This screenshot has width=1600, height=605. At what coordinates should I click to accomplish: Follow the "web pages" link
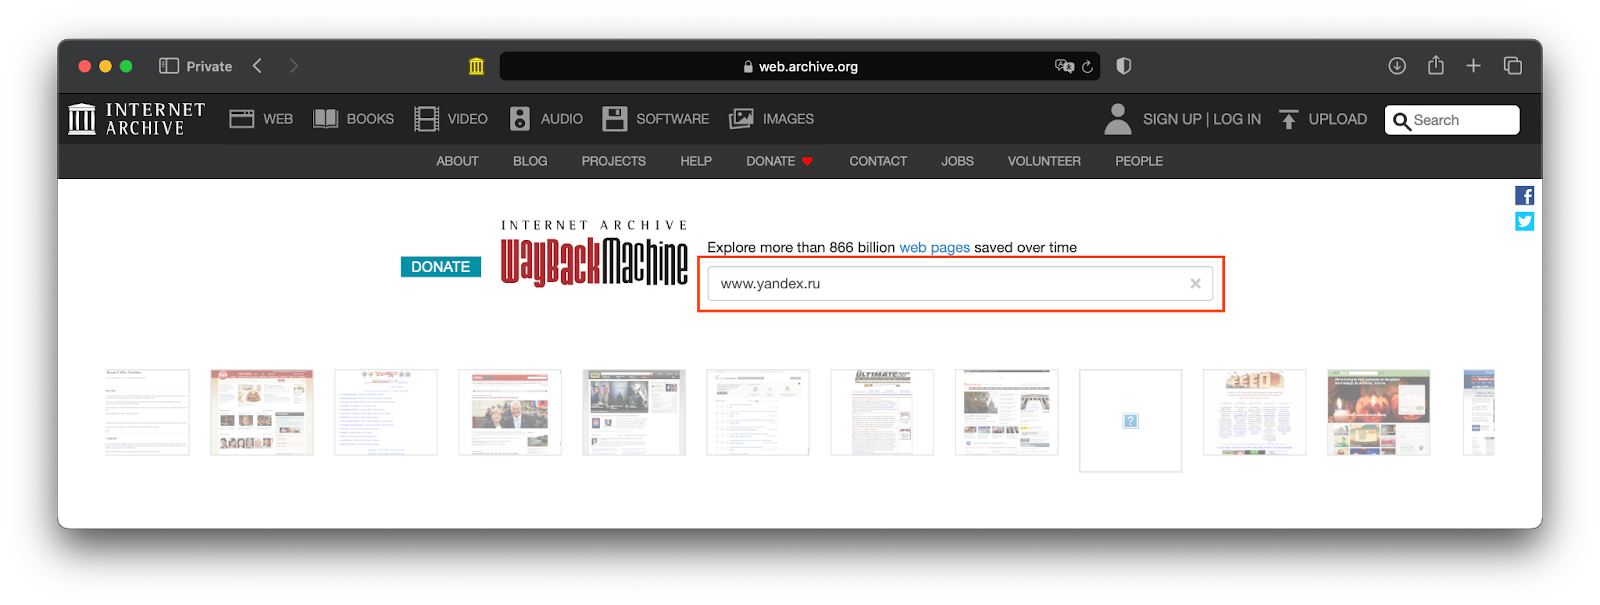(x=934, y=248)
